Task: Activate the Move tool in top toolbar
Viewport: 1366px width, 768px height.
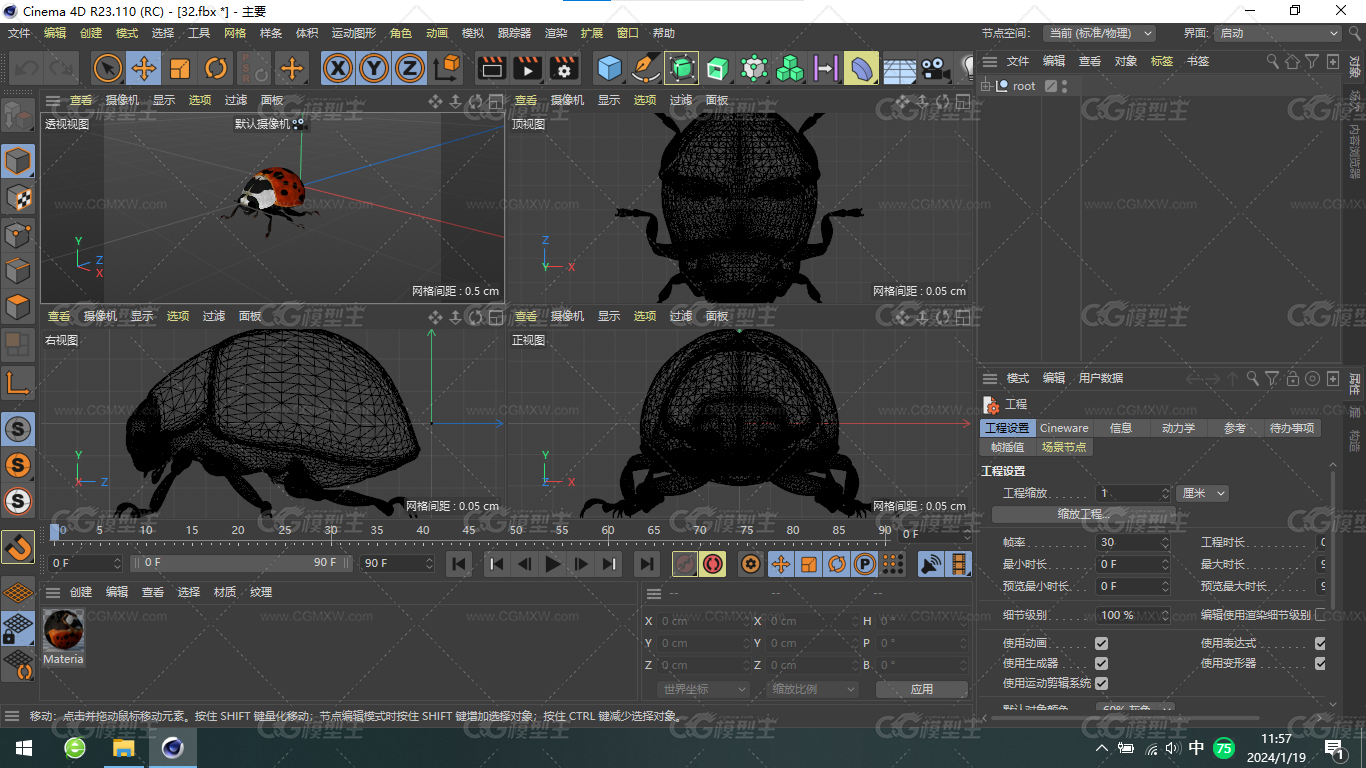Action: (x=144, y=68)
